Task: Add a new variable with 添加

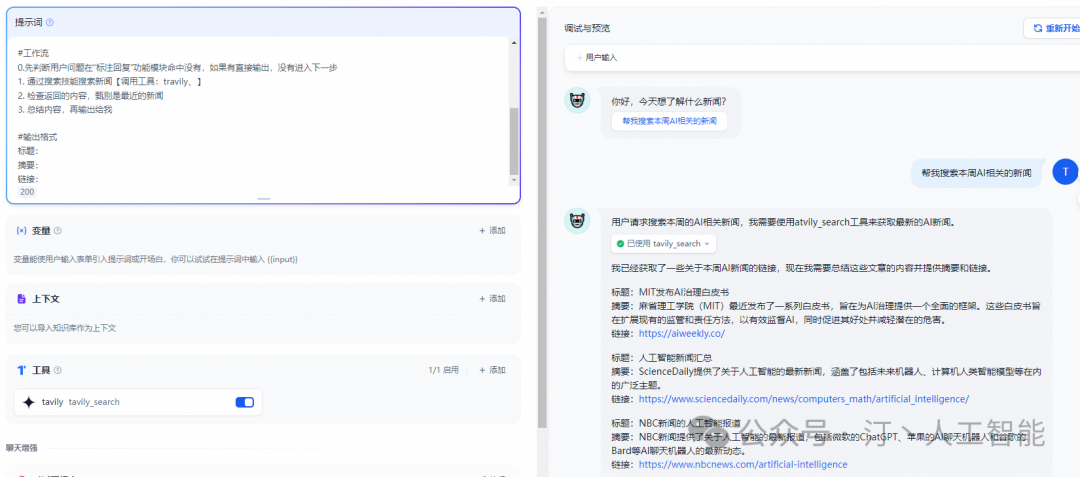Action: [x=492, y=231]
